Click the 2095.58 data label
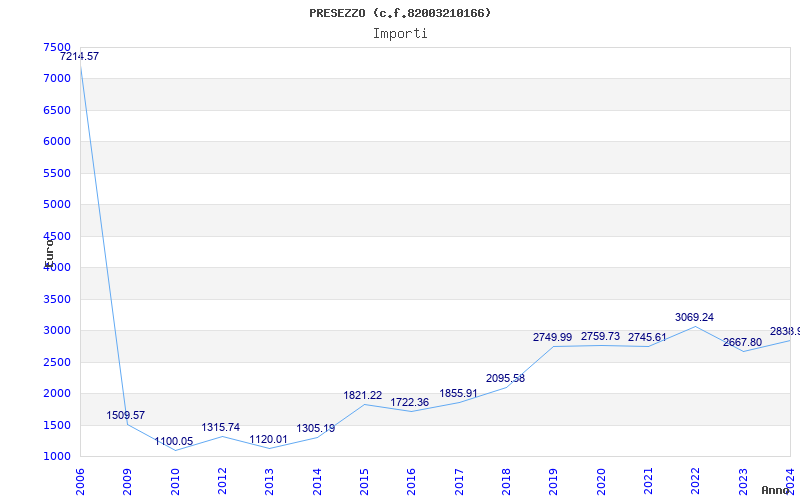The image size is (800, 500). click(506, 379)
